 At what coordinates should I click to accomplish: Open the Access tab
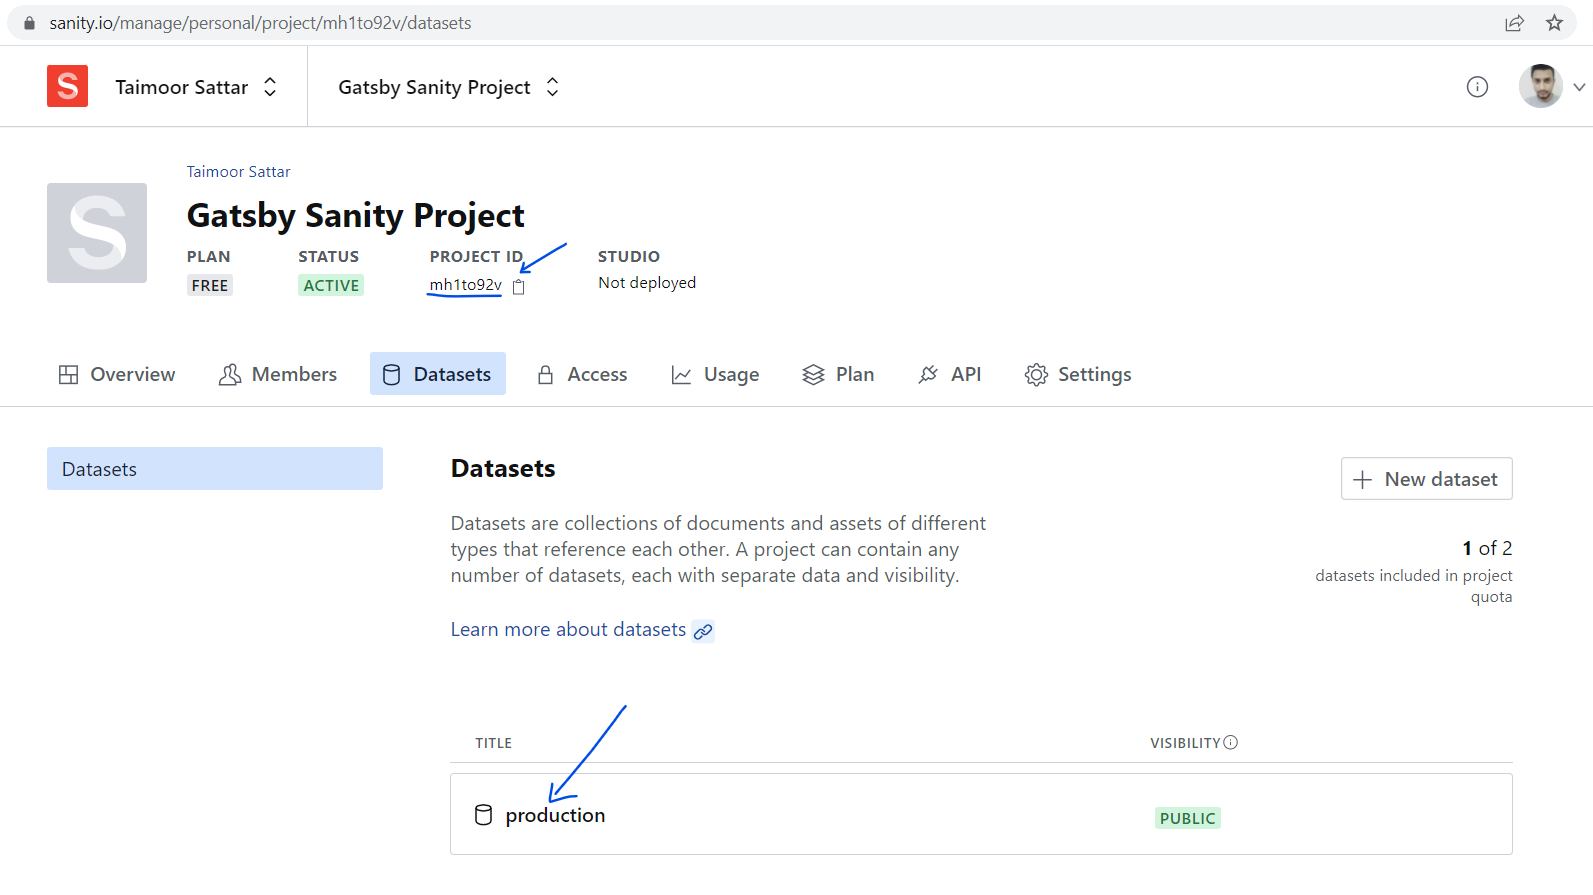582,374
